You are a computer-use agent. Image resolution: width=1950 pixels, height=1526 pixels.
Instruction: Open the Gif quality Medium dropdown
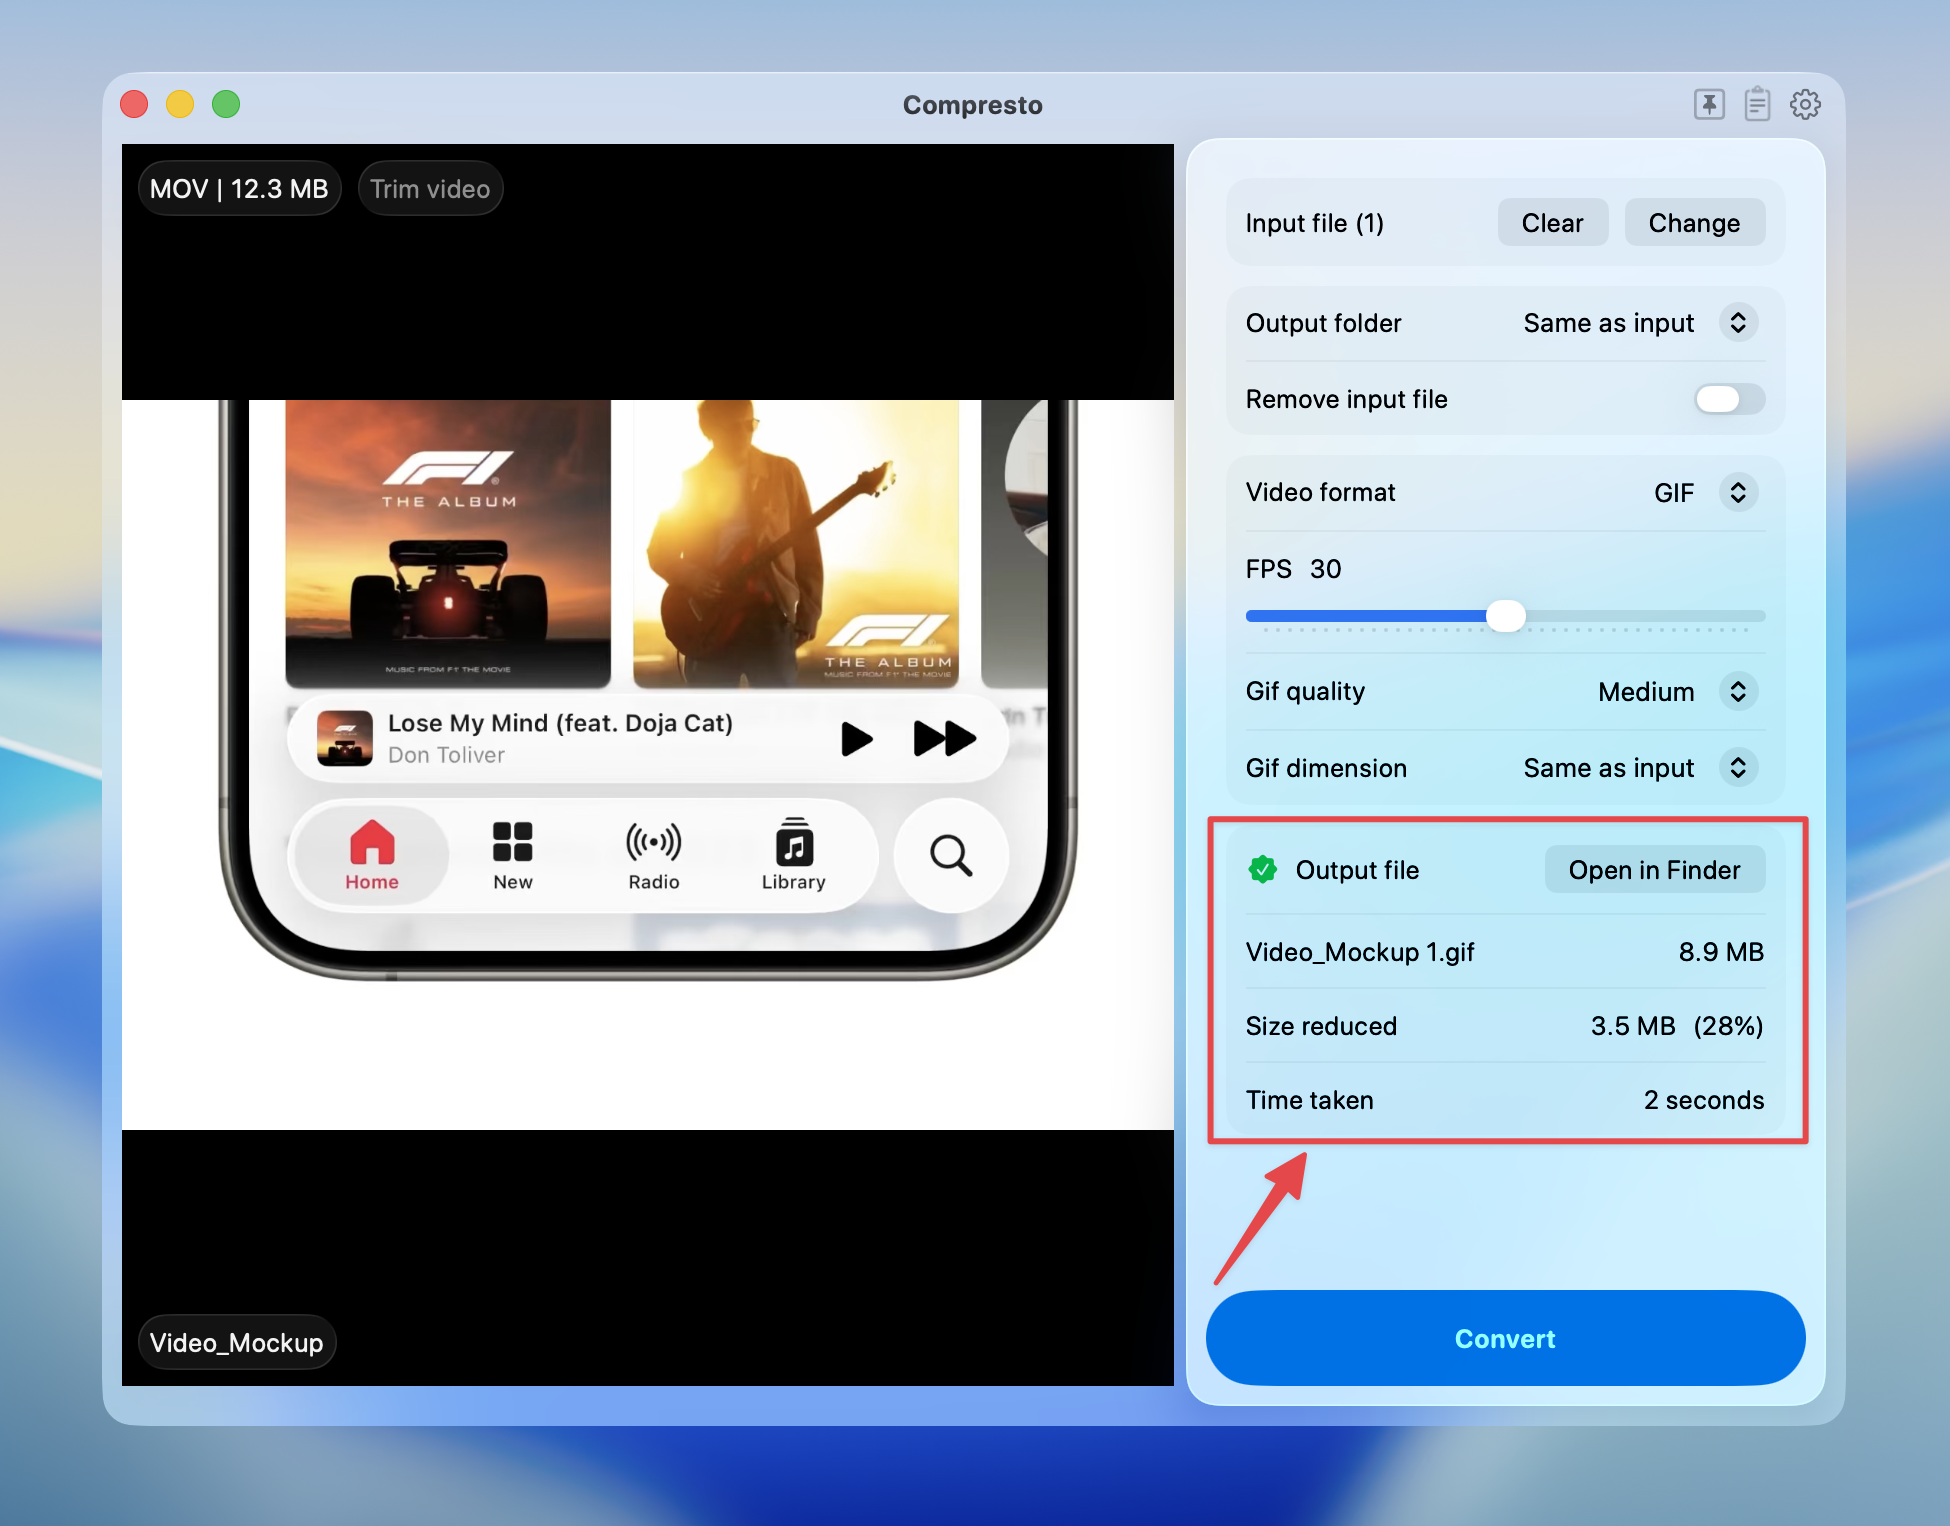click(x=1738, y=691)
